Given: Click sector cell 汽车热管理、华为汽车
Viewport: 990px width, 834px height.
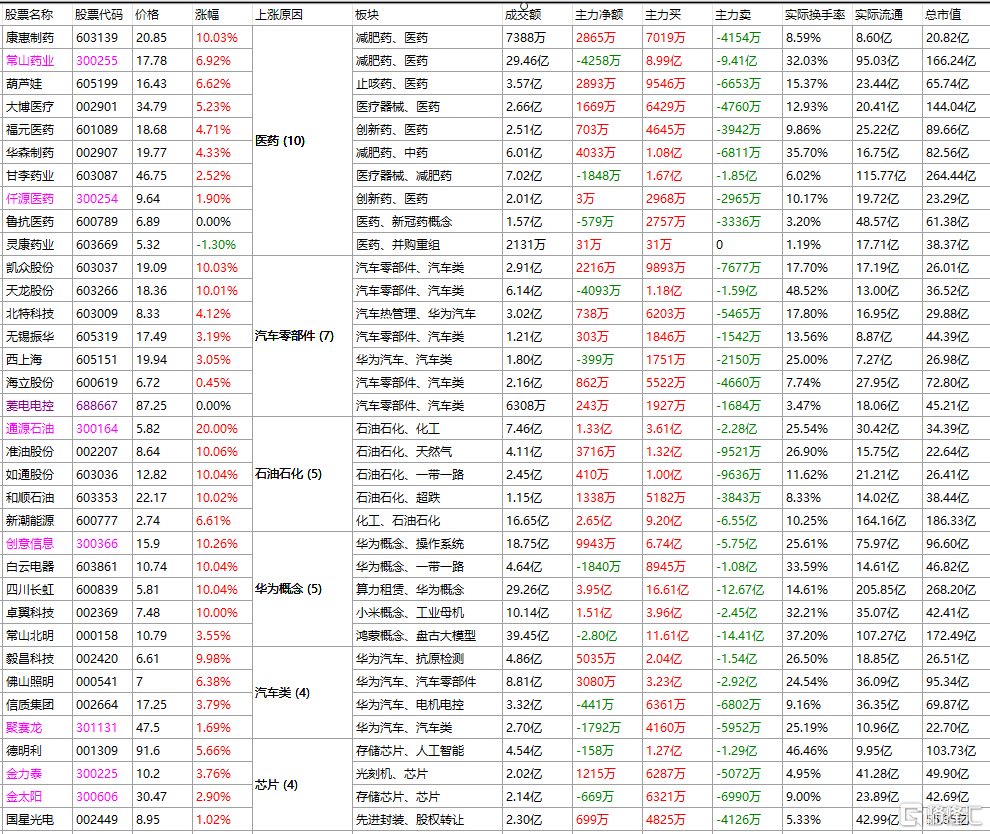Looking at the screenshot, I should [x=415, y=314].
